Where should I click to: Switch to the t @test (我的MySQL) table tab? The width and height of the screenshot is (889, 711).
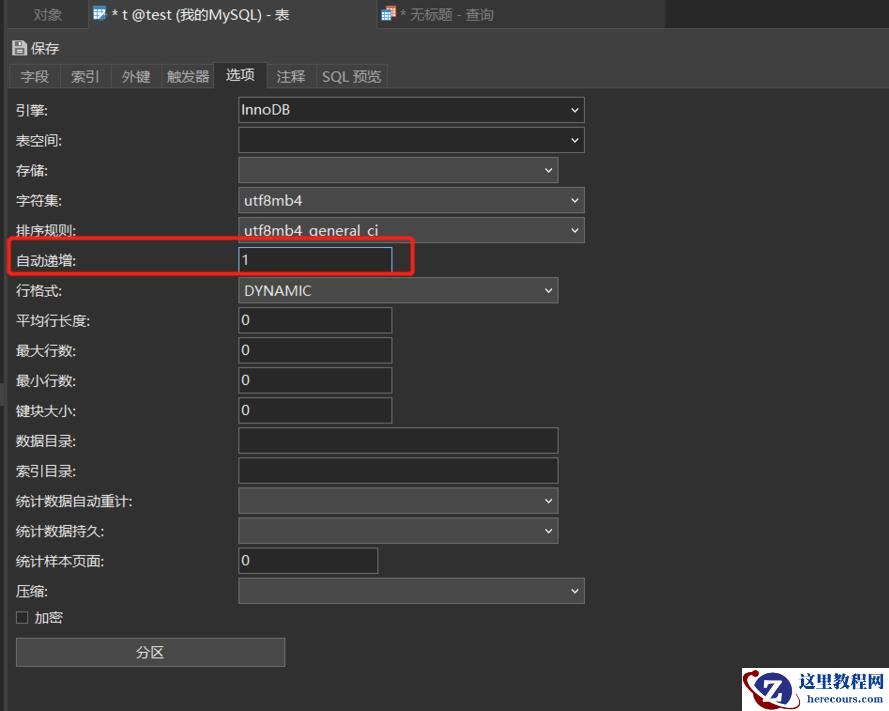[x=233, y=14]
